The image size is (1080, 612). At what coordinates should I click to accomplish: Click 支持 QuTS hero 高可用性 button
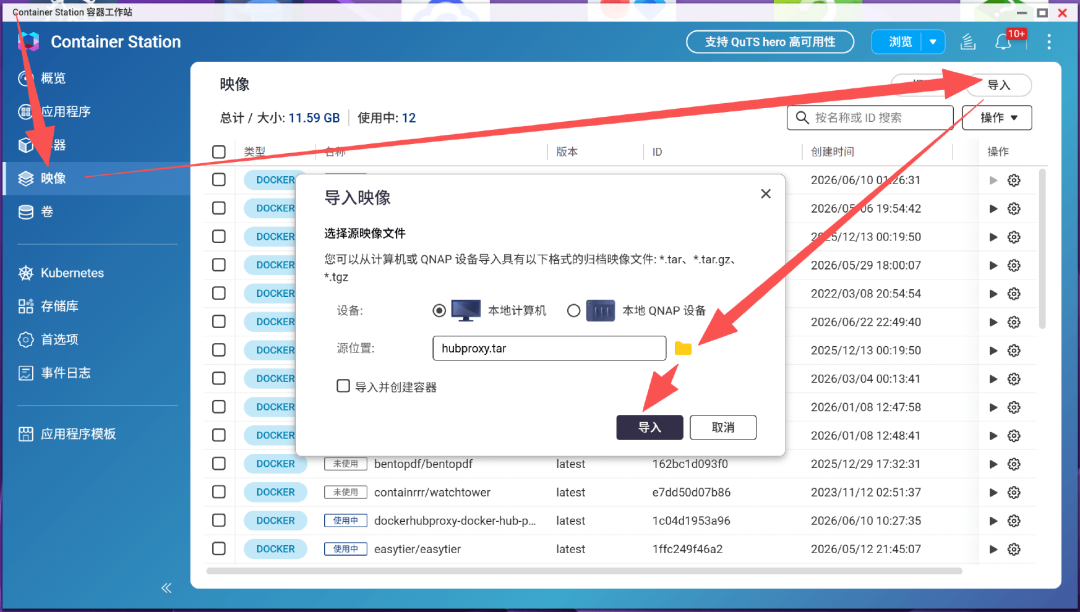point(770,42)
